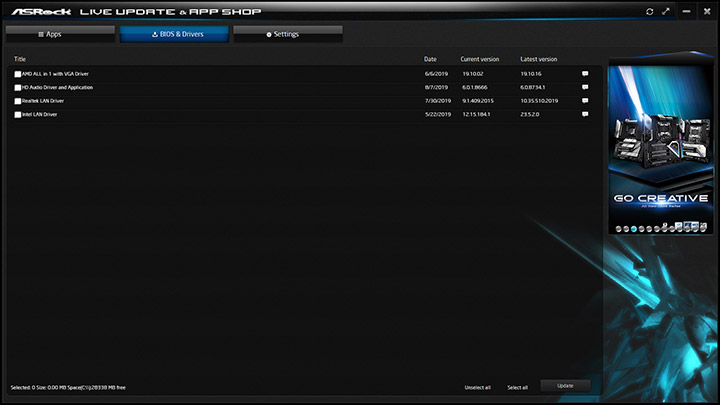Open comment icon for HD Audio Driver row

[585, 87]
